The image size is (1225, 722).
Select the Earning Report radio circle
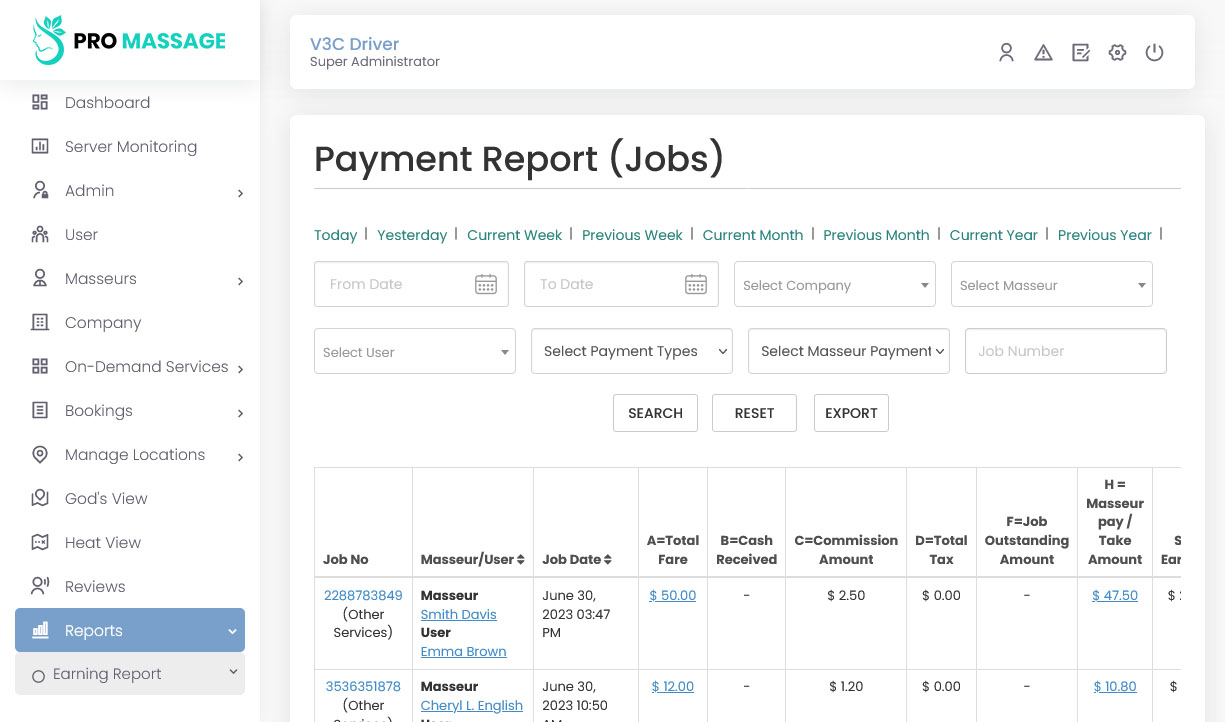[38, 676]
